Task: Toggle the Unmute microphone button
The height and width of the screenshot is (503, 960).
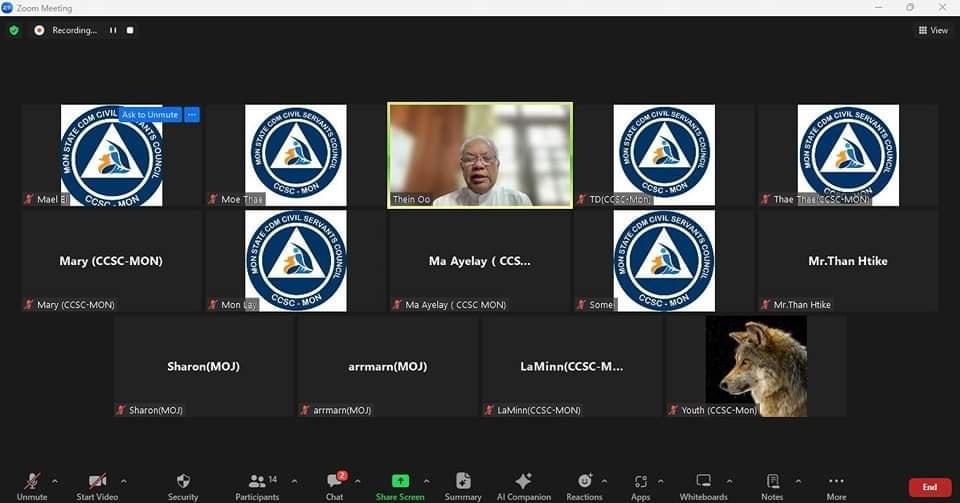Action: tap(32, 486)
